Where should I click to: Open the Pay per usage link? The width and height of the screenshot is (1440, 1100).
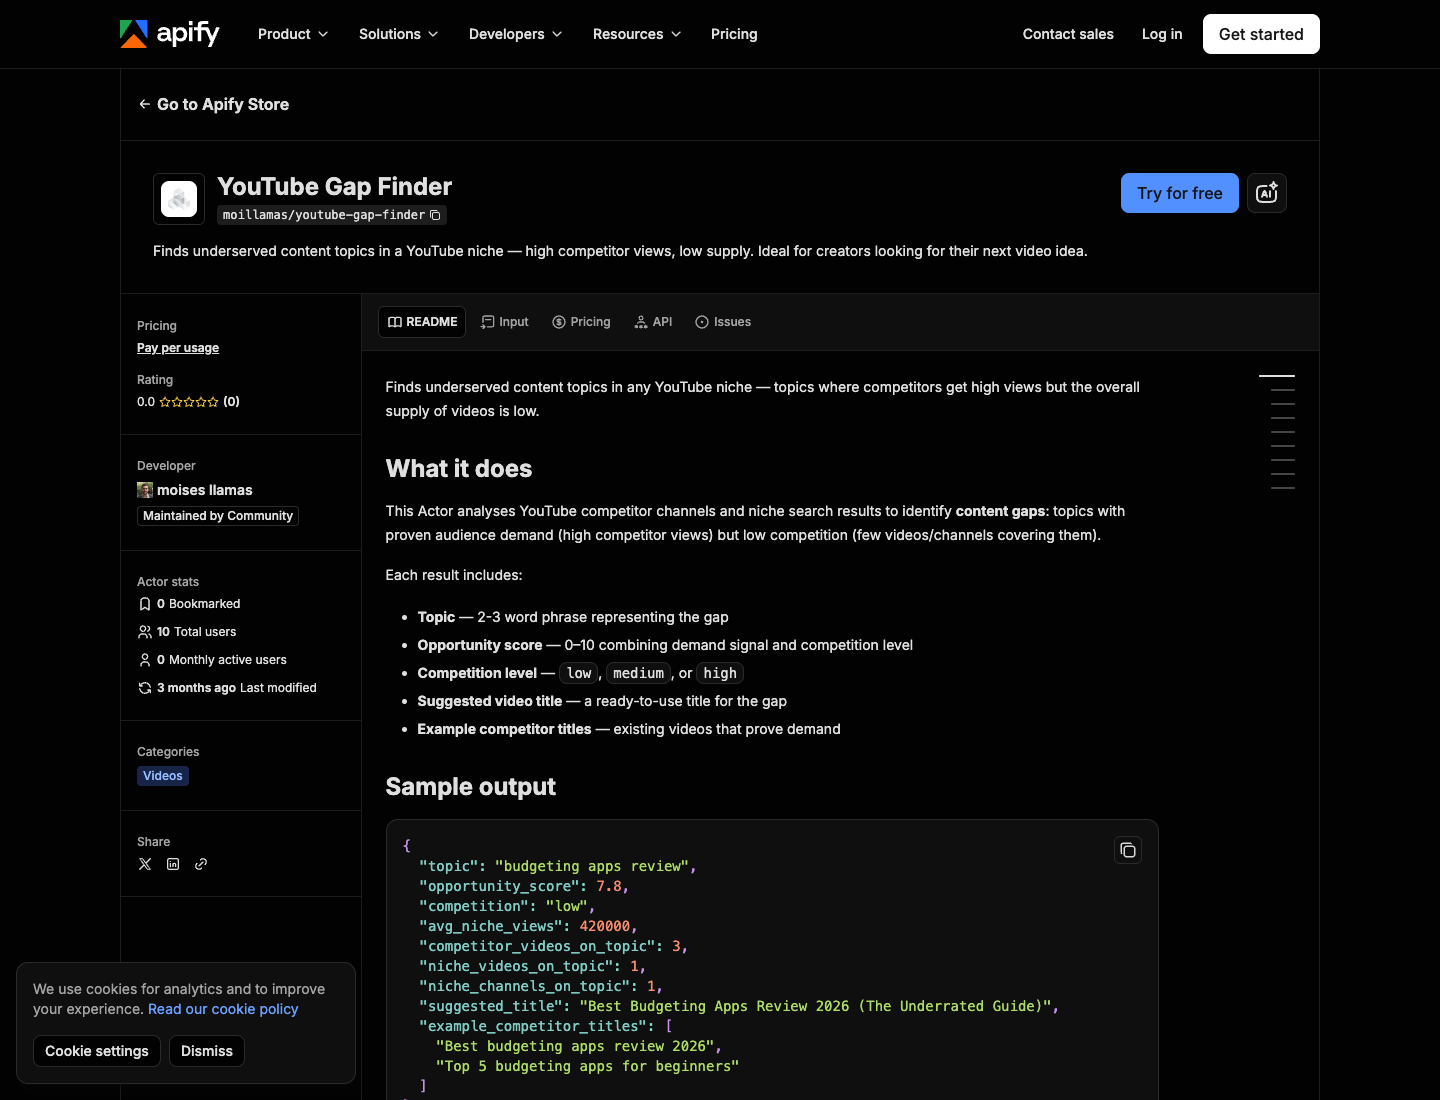[178, 348]
